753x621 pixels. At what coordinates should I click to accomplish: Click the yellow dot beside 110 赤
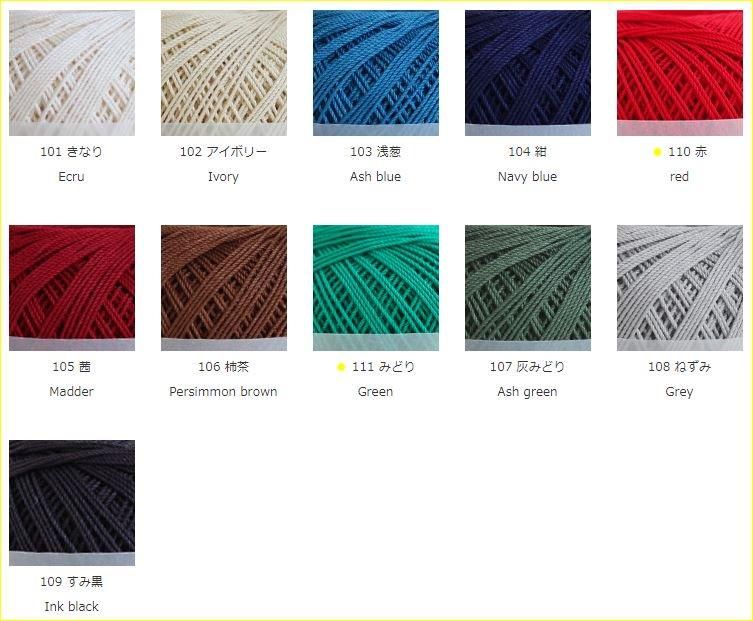pos(657,152)
